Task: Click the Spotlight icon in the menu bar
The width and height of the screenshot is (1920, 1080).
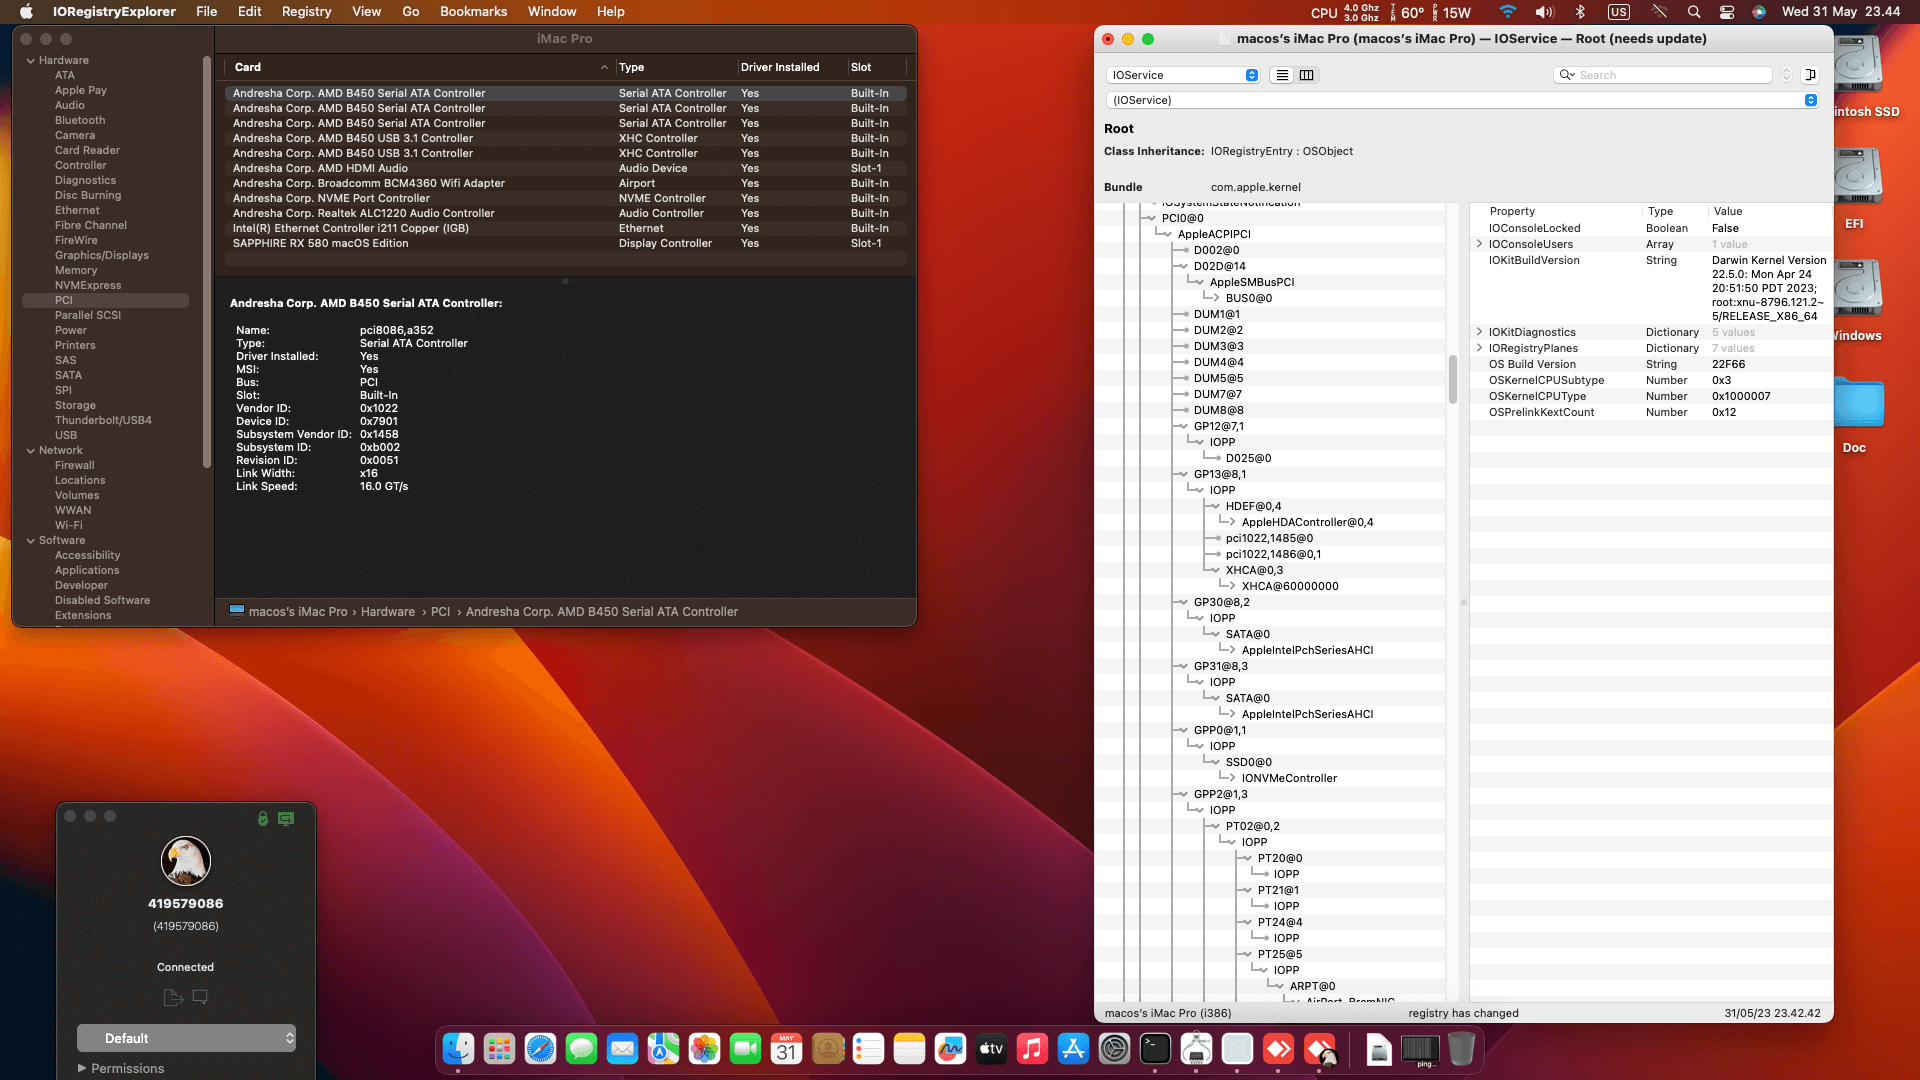Action: pos(1694,12)
